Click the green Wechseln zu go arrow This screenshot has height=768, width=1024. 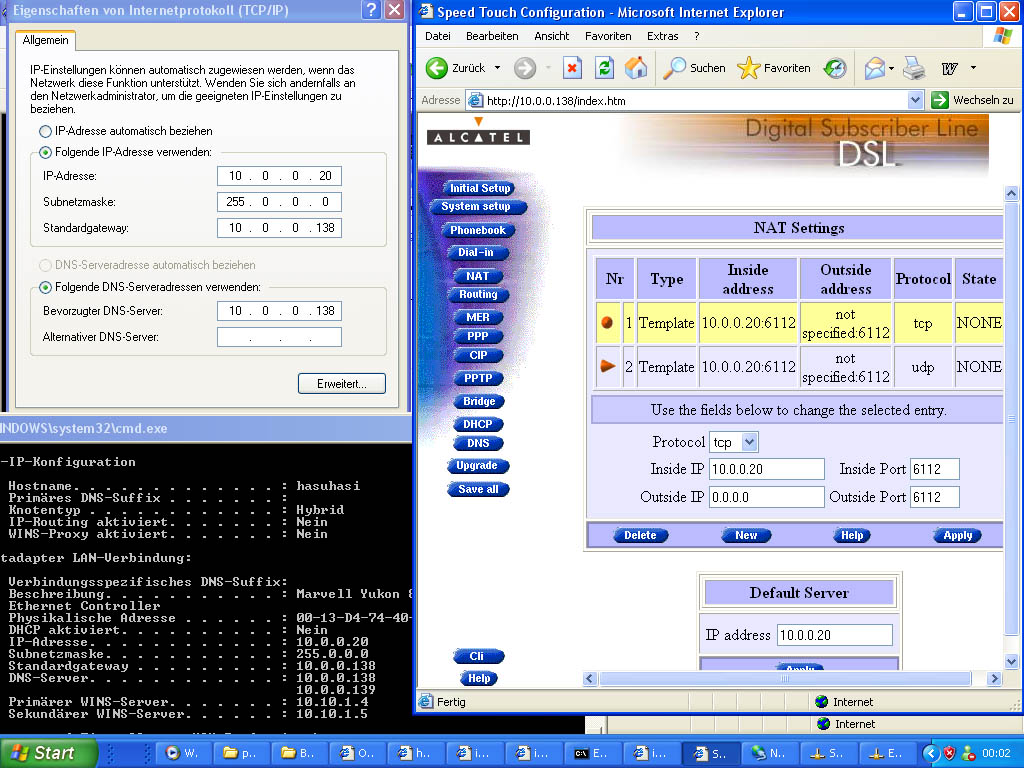pos(940,100)
